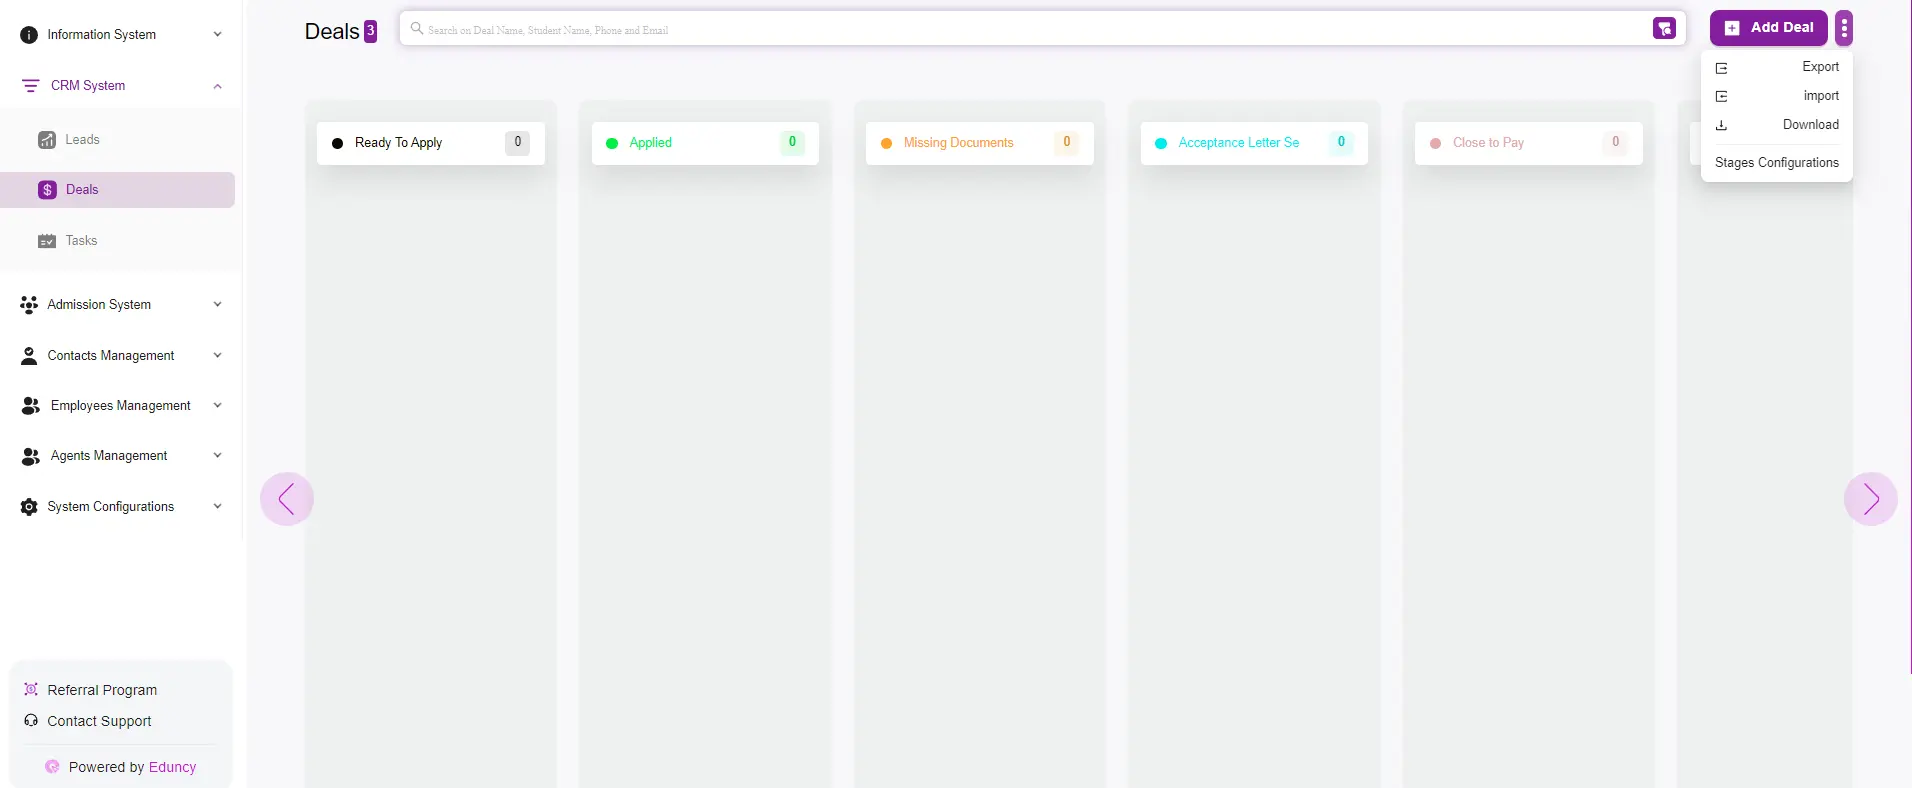Click the Referral Program icon
The image size is (1912, 788).
(x=31, y=690)
